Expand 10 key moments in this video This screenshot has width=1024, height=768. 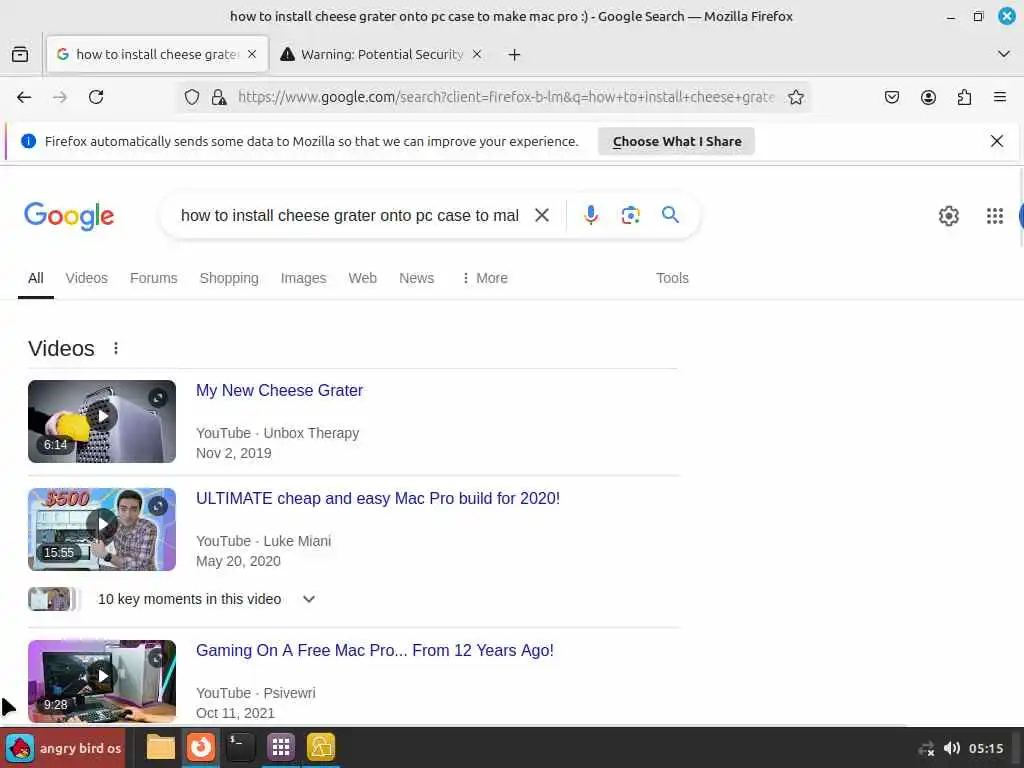[309, 599]
